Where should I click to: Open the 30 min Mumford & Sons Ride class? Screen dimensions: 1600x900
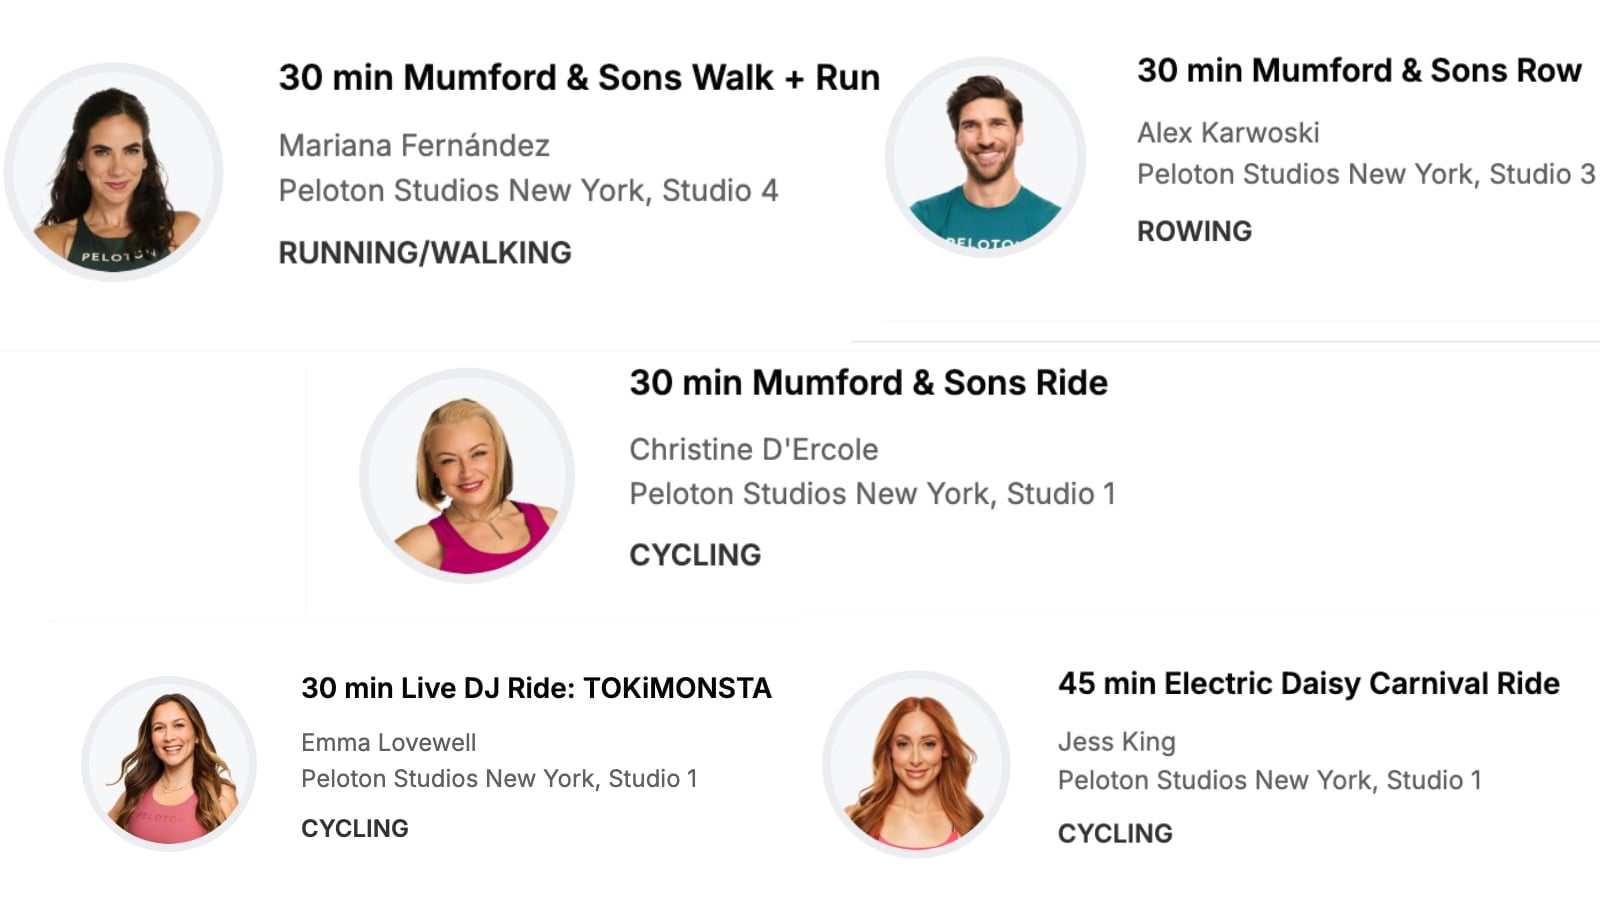(867, 383)
